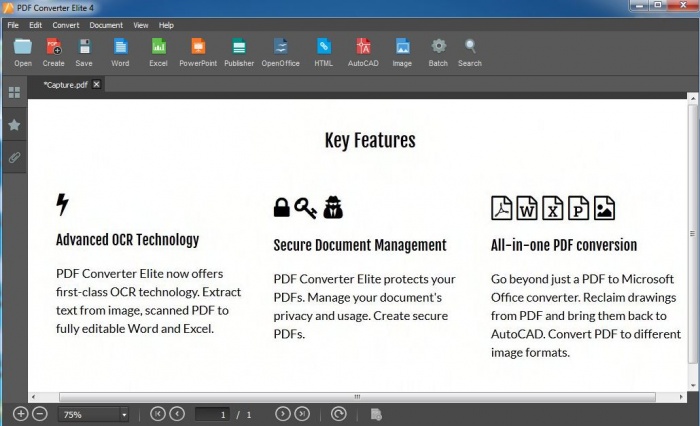The image size is (700, 426).
Task: Click the vertical scrollbar thumb
Action: (692, 234)
